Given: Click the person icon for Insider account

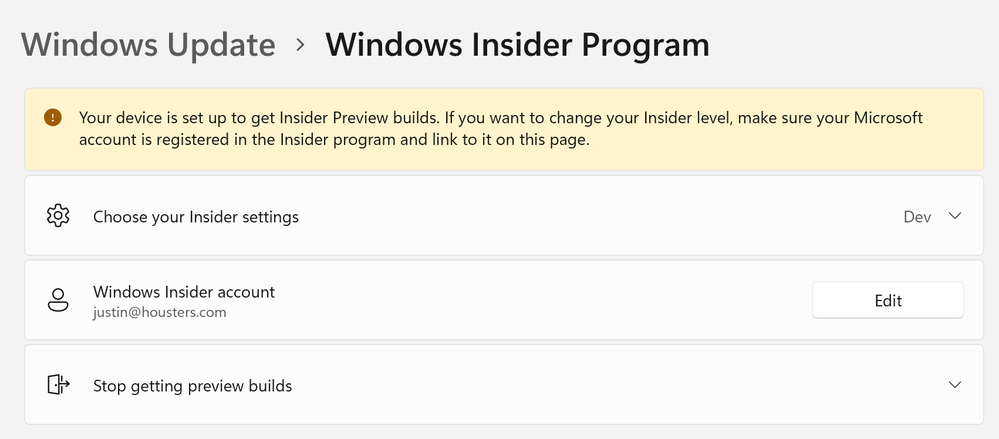Looking at the screenshot, I should coord(58,300).
